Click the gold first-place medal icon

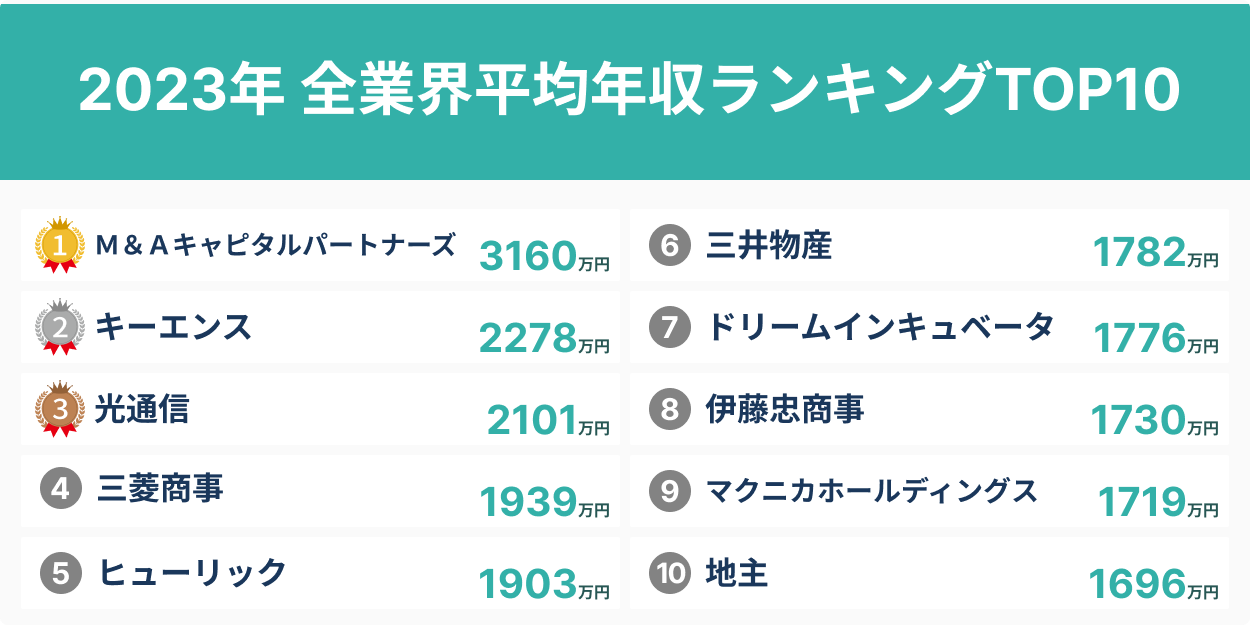(x=59, y=245)
